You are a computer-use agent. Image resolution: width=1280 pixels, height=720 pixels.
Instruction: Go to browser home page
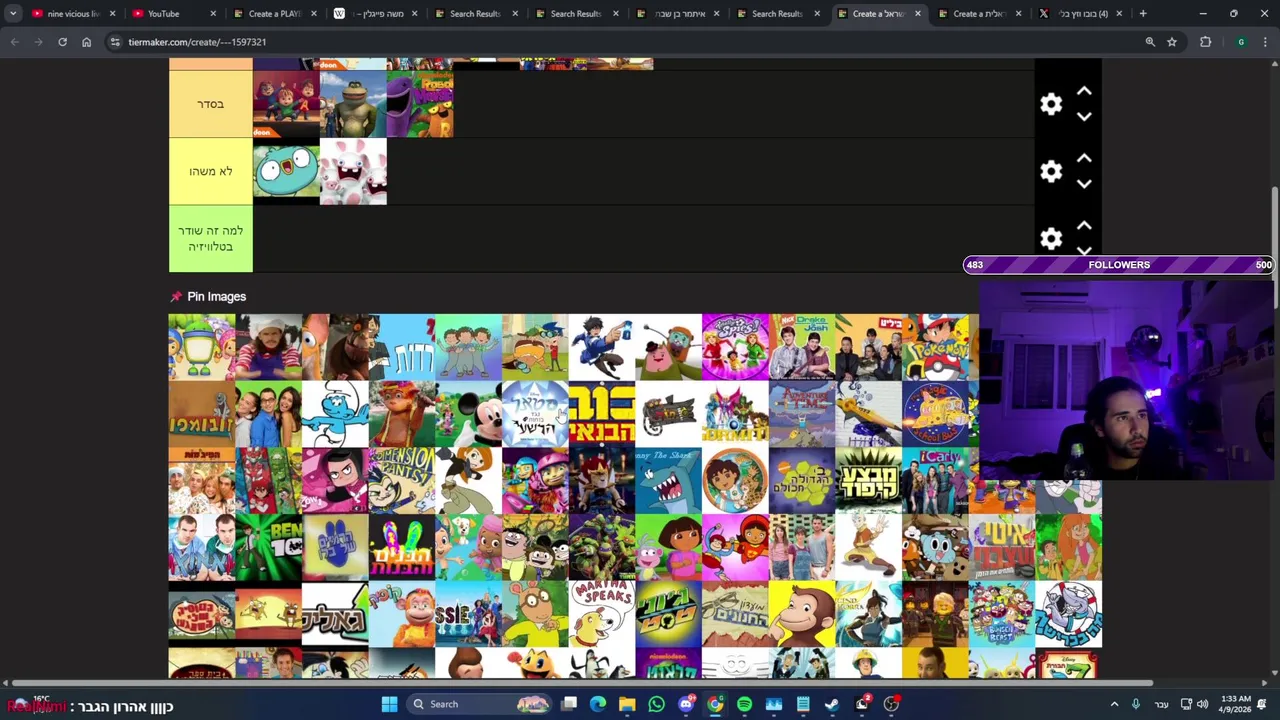click(x=86, y=42)
